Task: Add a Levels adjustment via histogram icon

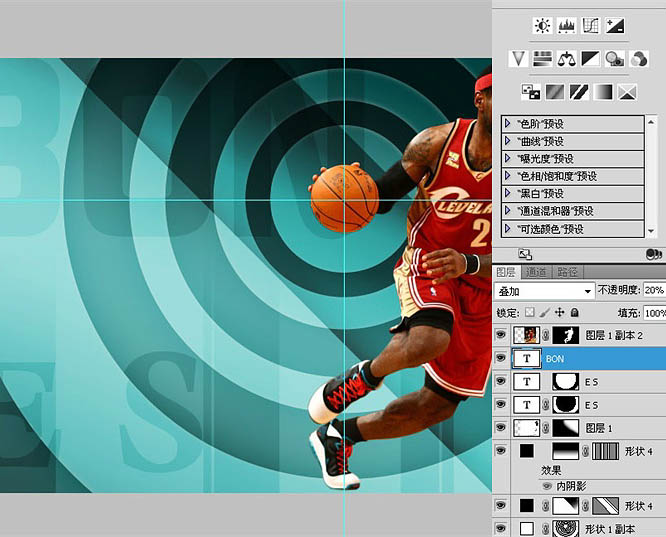Action: pos(567,25)
